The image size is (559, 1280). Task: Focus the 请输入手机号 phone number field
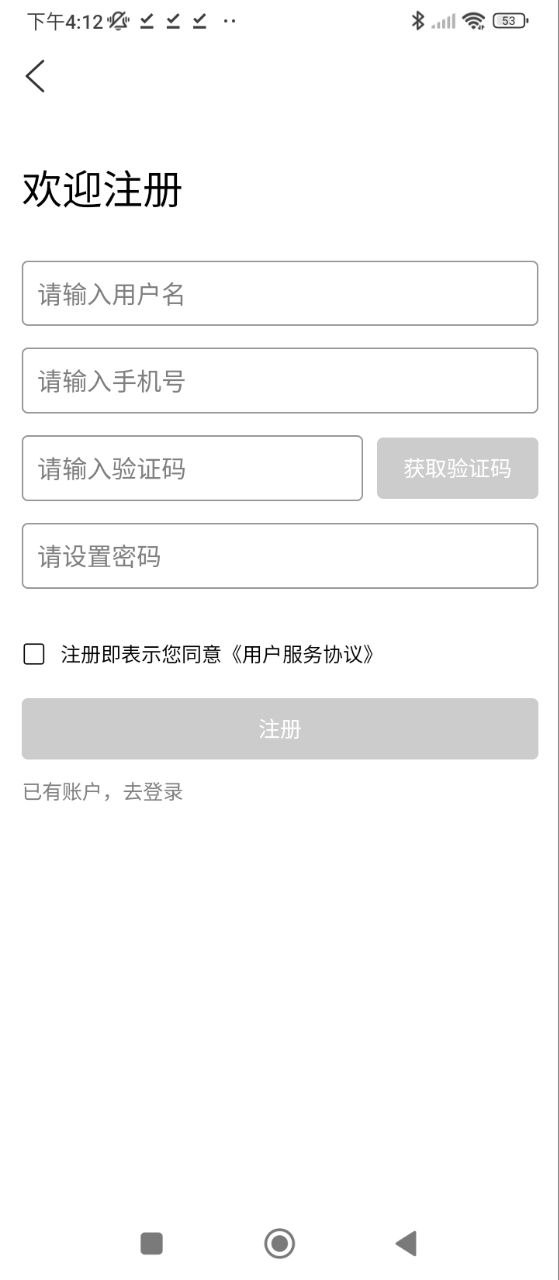[x=280, y=380]
